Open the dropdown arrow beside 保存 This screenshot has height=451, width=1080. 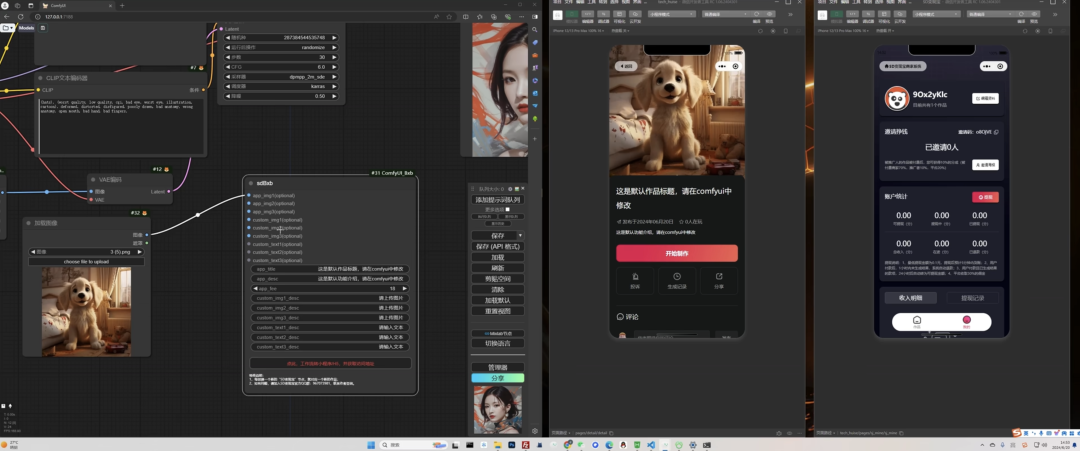coord(521,235)
